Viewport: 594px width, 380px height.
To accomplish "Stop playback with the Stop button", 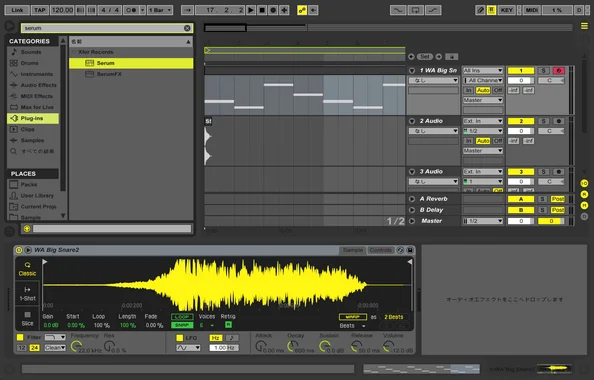I will pos(262,10).
